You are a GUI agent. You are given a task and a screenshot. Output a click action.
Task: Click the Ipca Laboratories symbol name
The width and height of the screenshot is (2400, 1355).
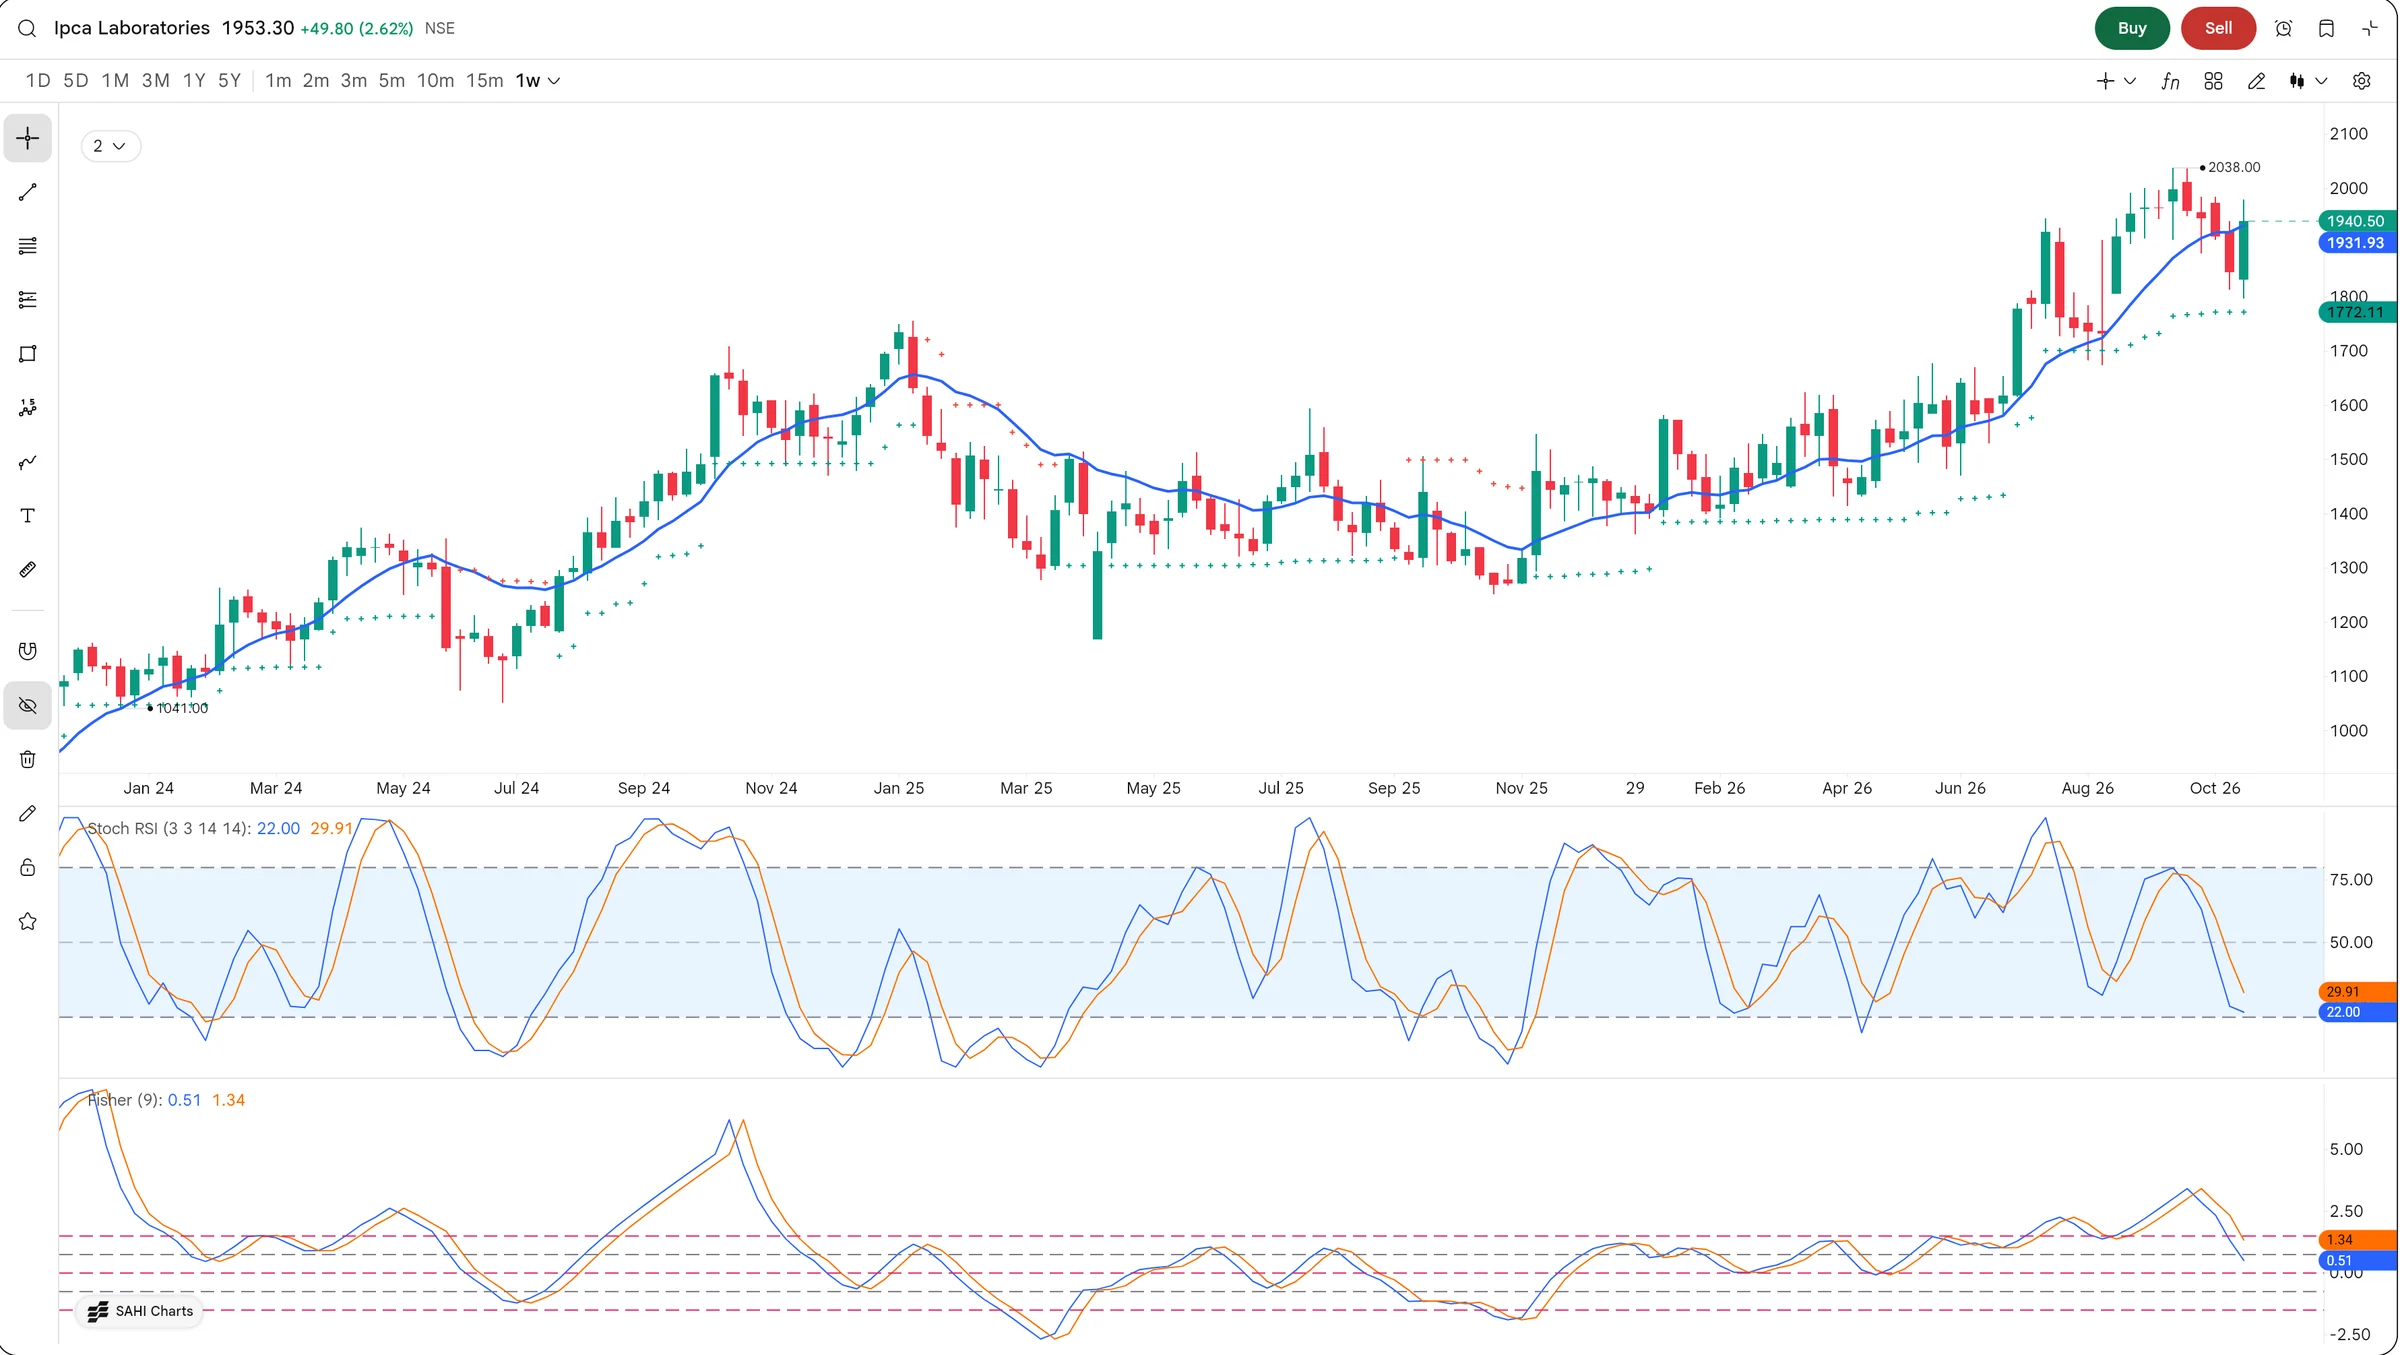point(132,28)
